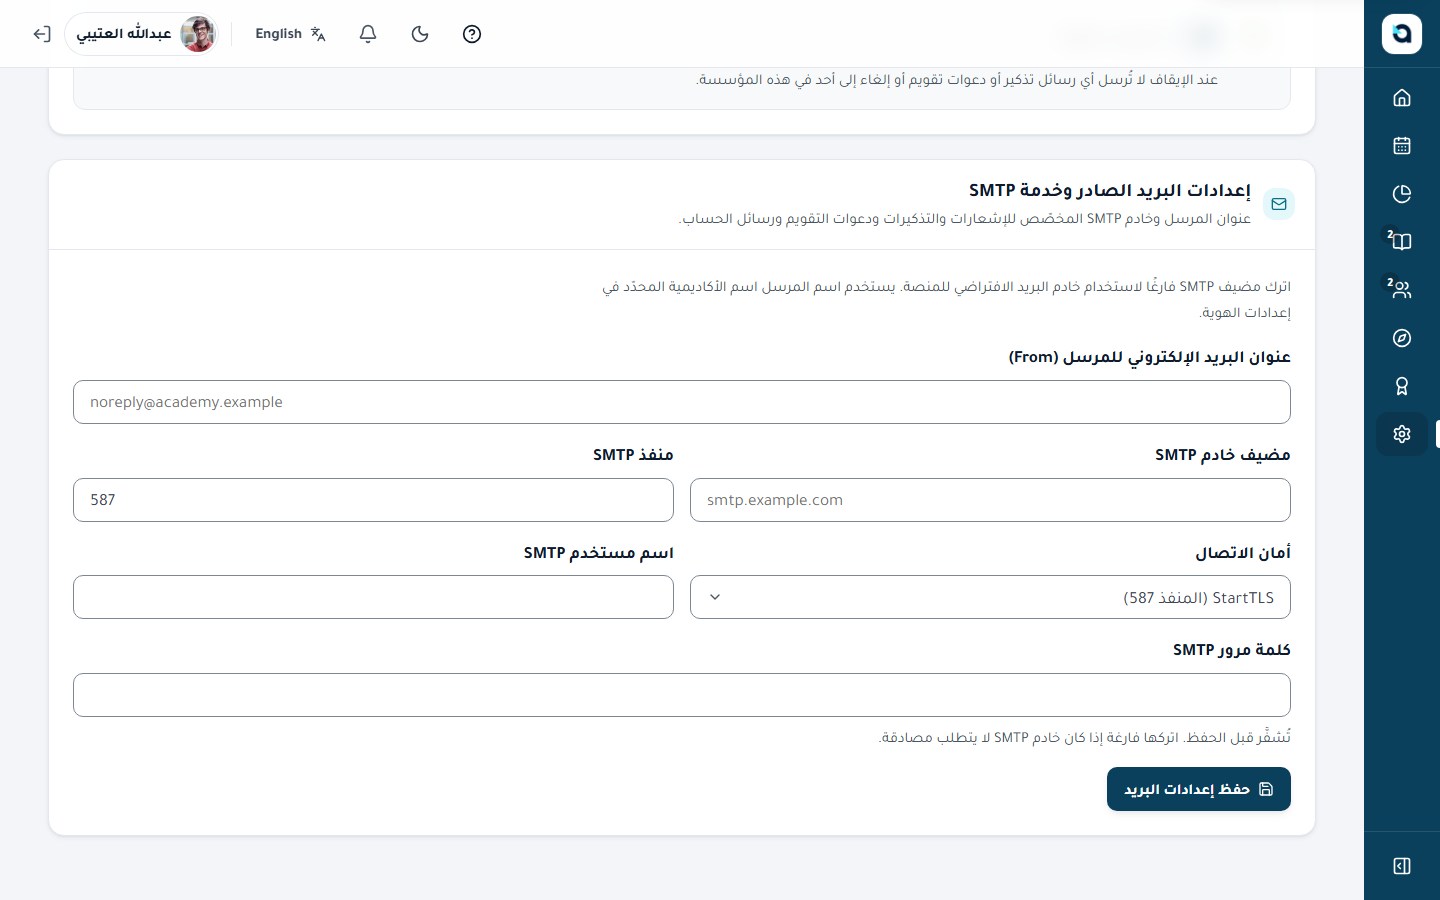The image size is (1440, 900).
Task: Open the award badge icon in sidebar
Action: click(1402, 386)
